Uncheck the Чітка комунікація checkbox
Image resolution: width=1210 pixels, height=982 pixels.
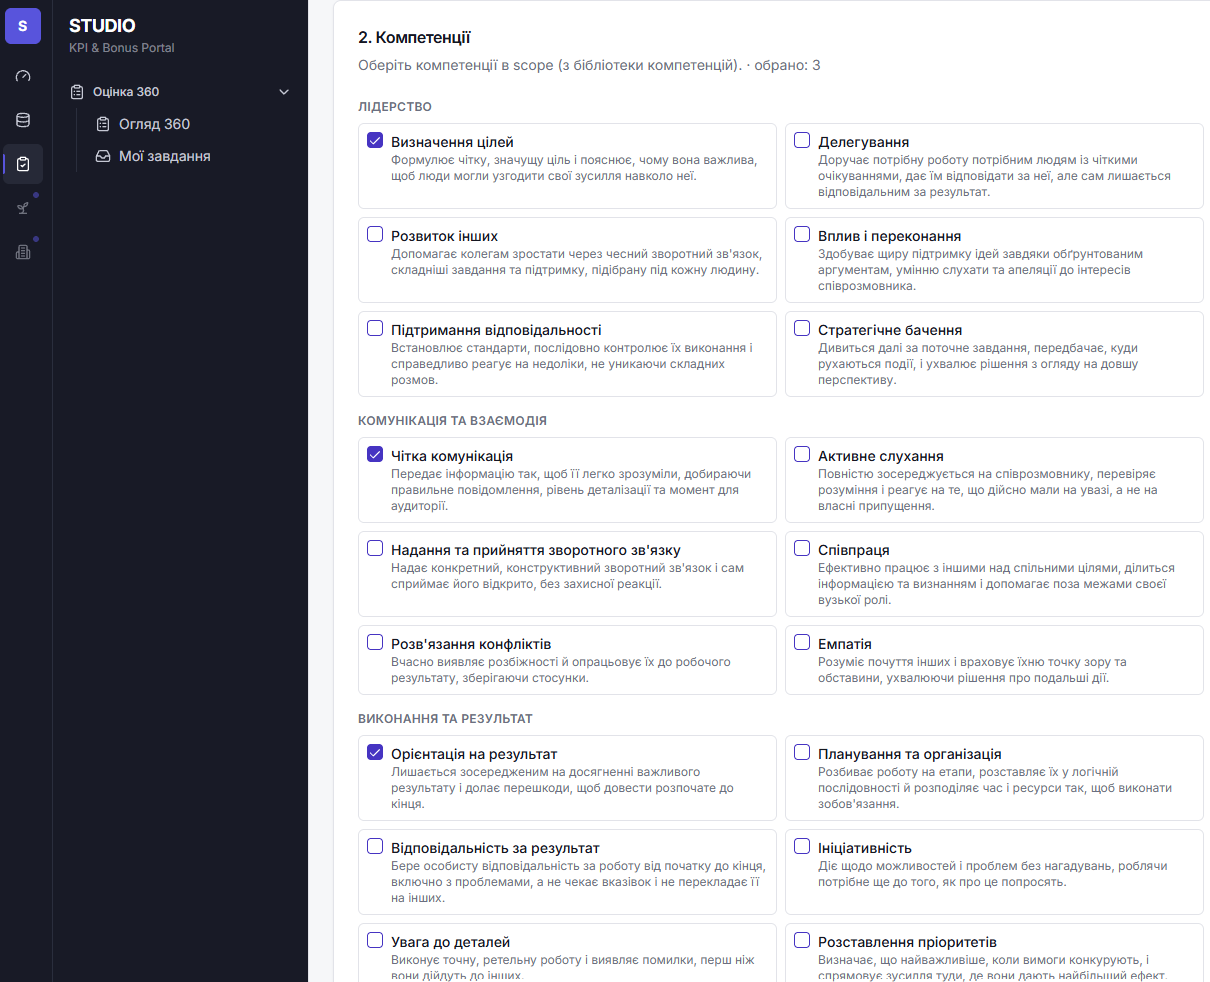coord(375,455)
